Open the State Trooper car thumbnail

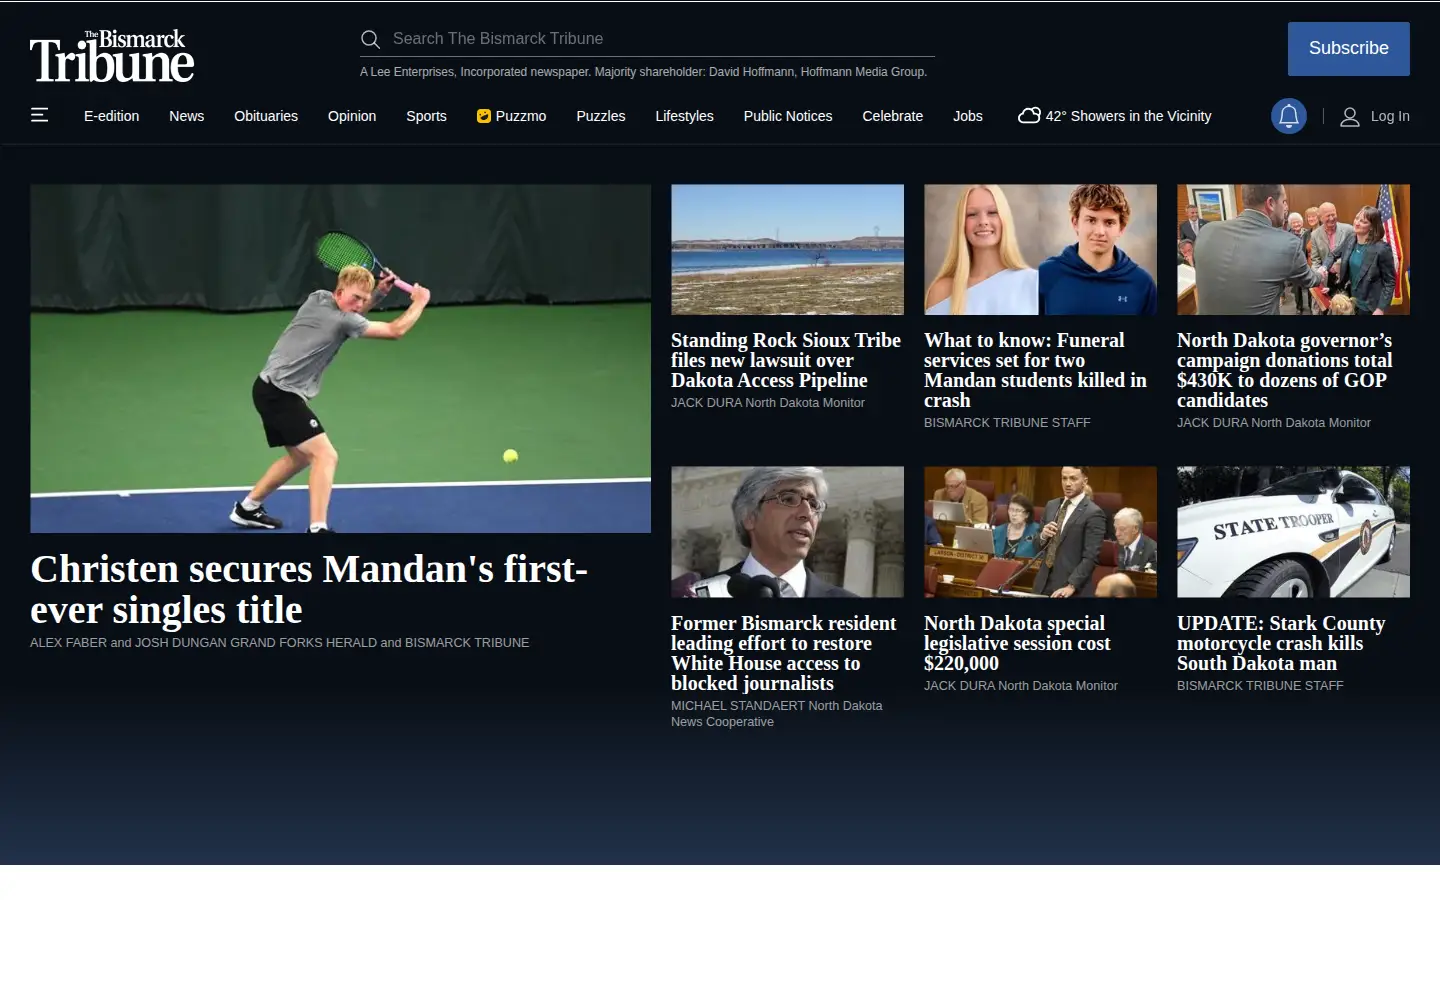pyautogui.click(x=1293, y=532)
